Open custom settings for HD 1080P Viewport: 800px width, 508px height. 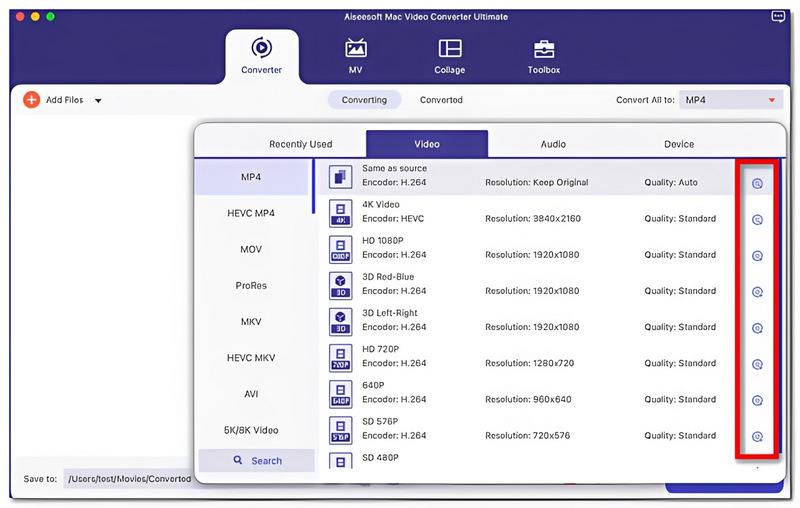tap(758, 256)
